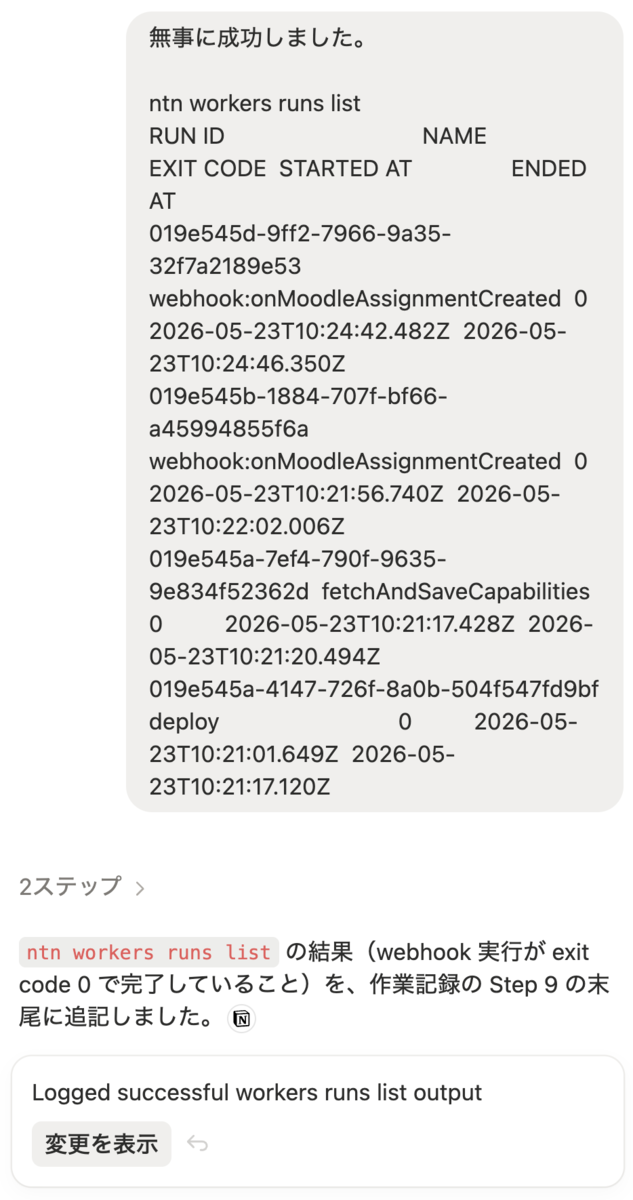Click the deploy run name text

click(x=184, y=722)
